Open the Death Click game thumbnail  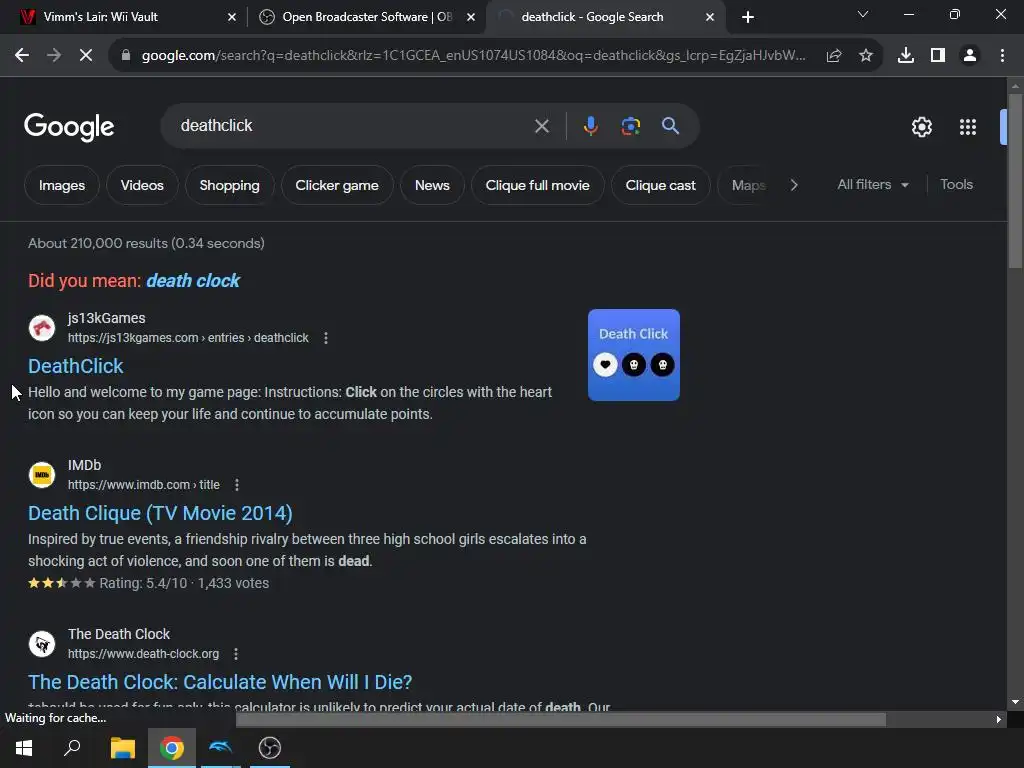coord(633,355)
